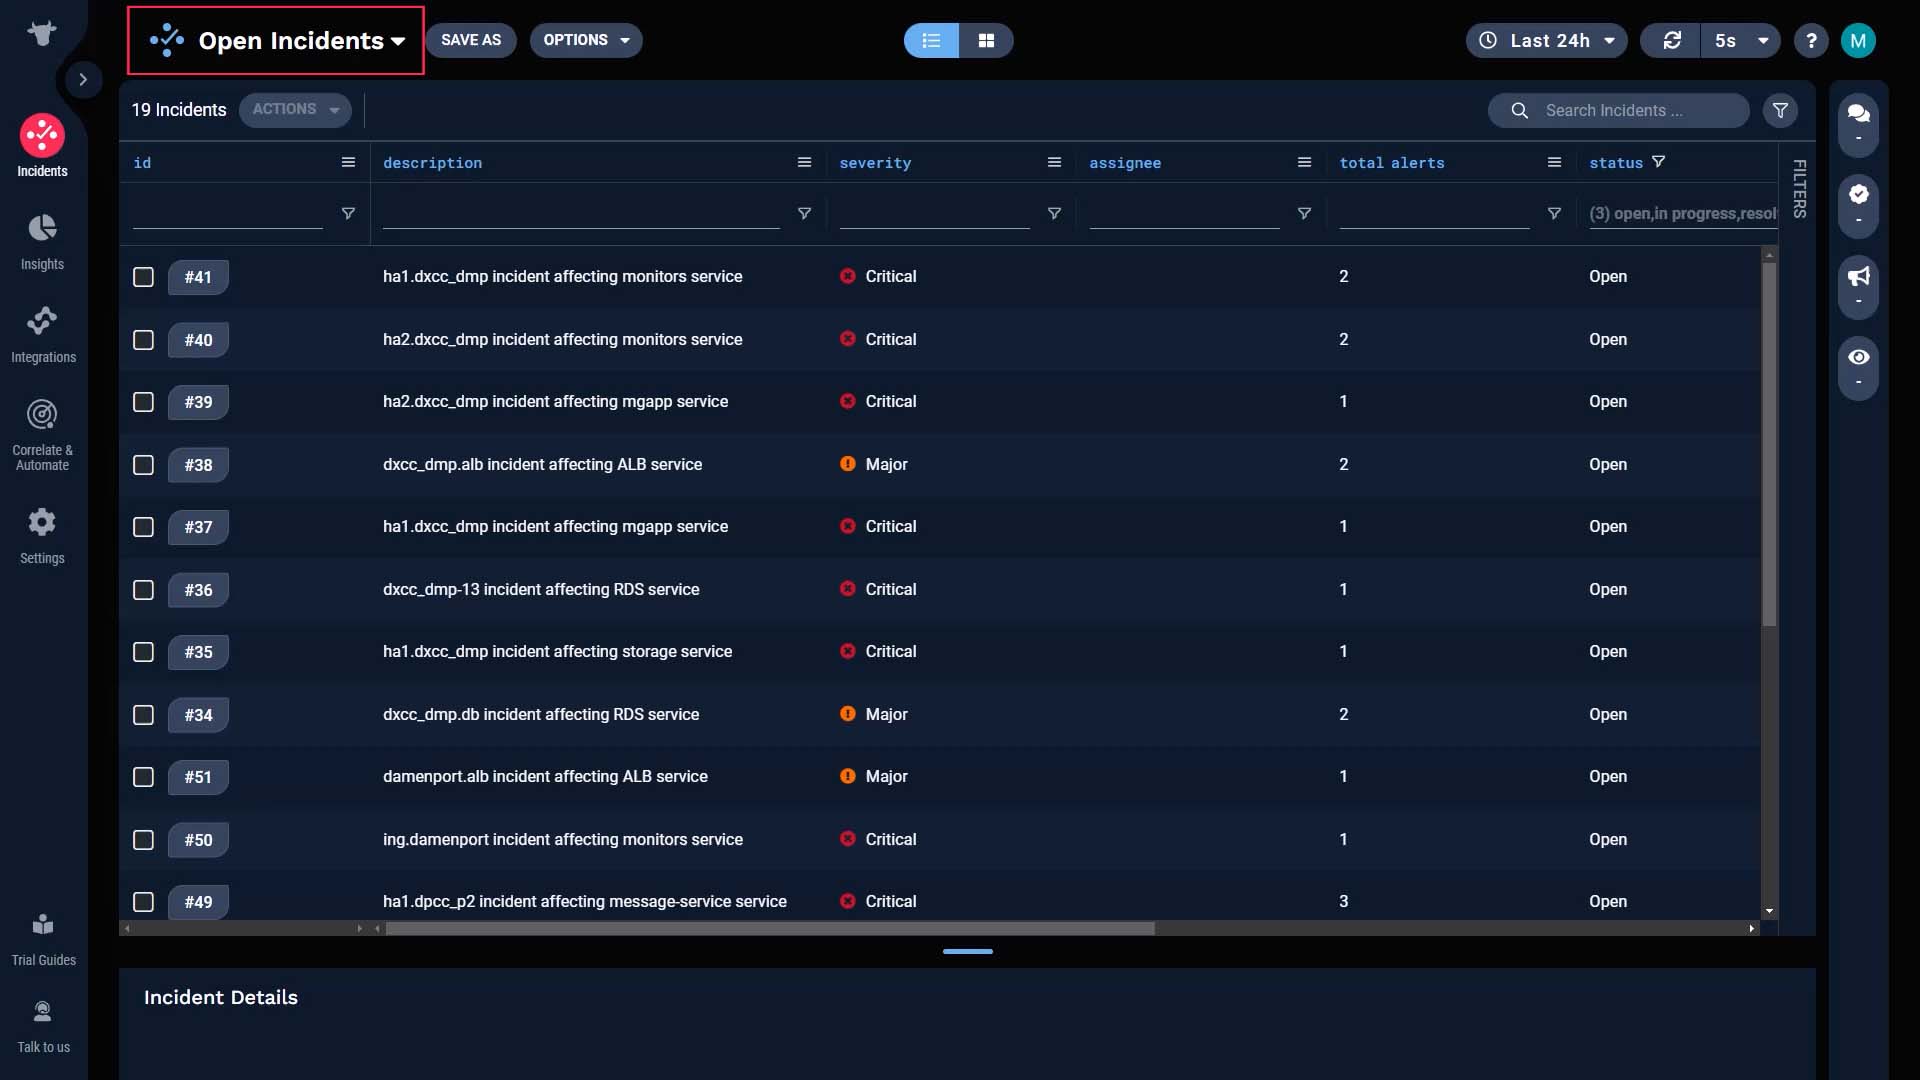Open Trial Guides in sidebar

click(43, 939)
